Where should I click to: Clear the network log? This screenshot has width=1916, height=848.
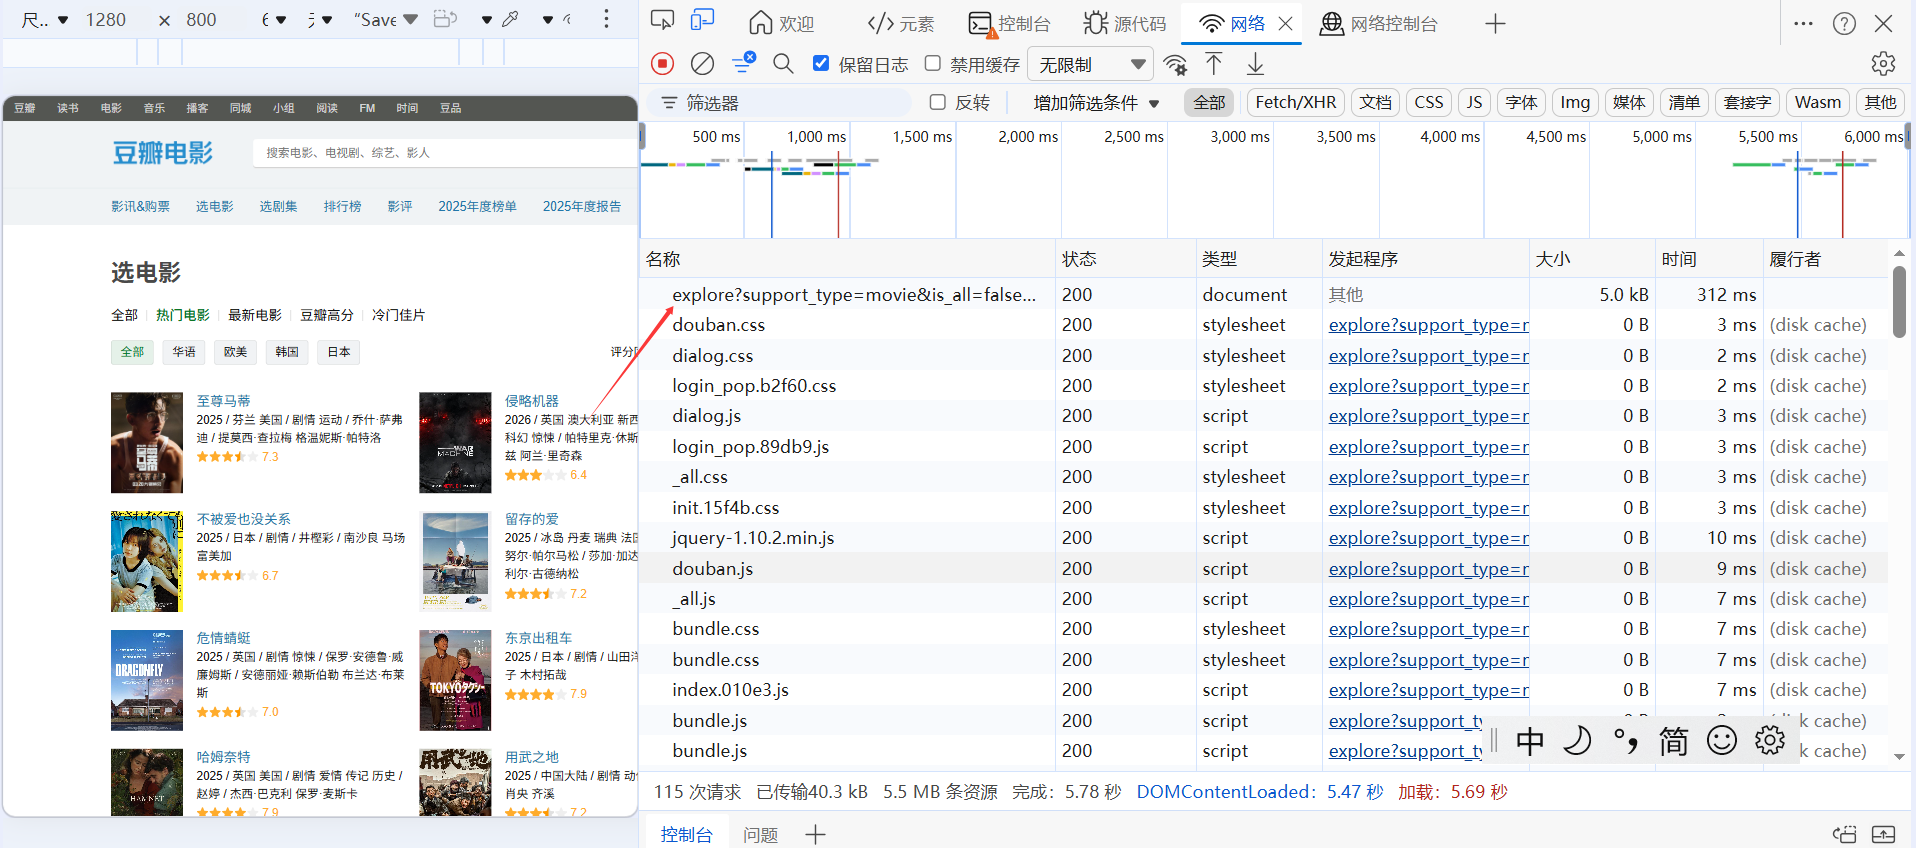[703, 64]
